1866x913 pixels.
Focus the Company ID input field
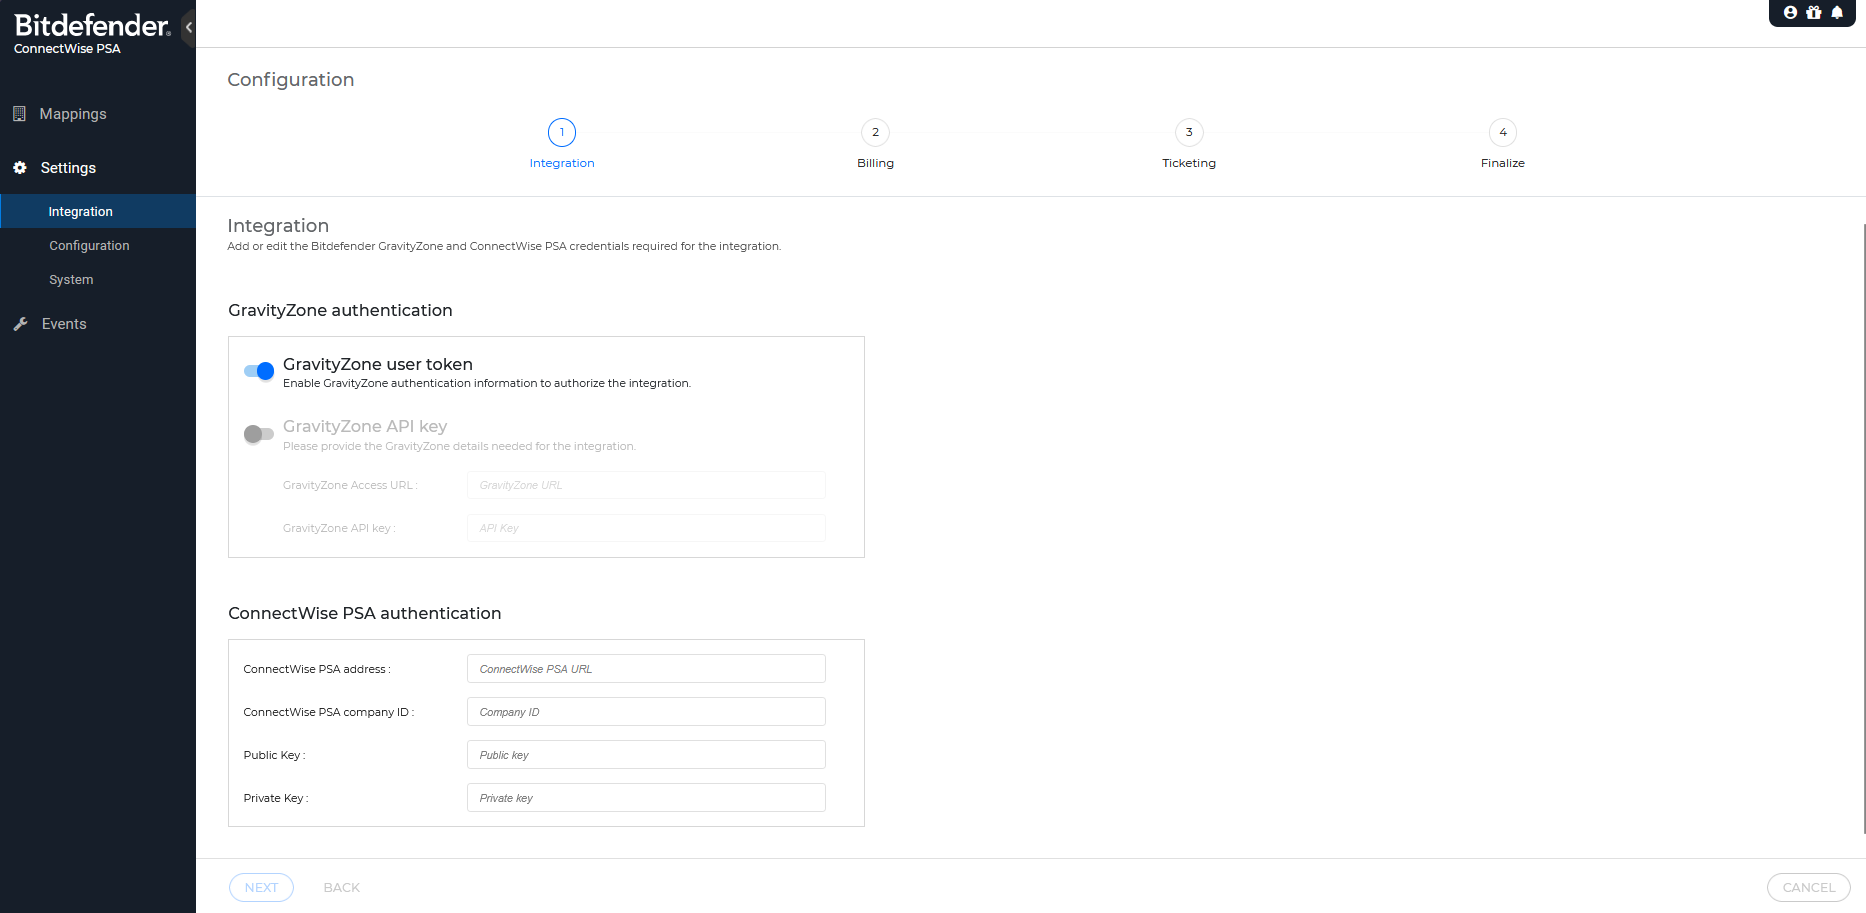coord(646,712)
